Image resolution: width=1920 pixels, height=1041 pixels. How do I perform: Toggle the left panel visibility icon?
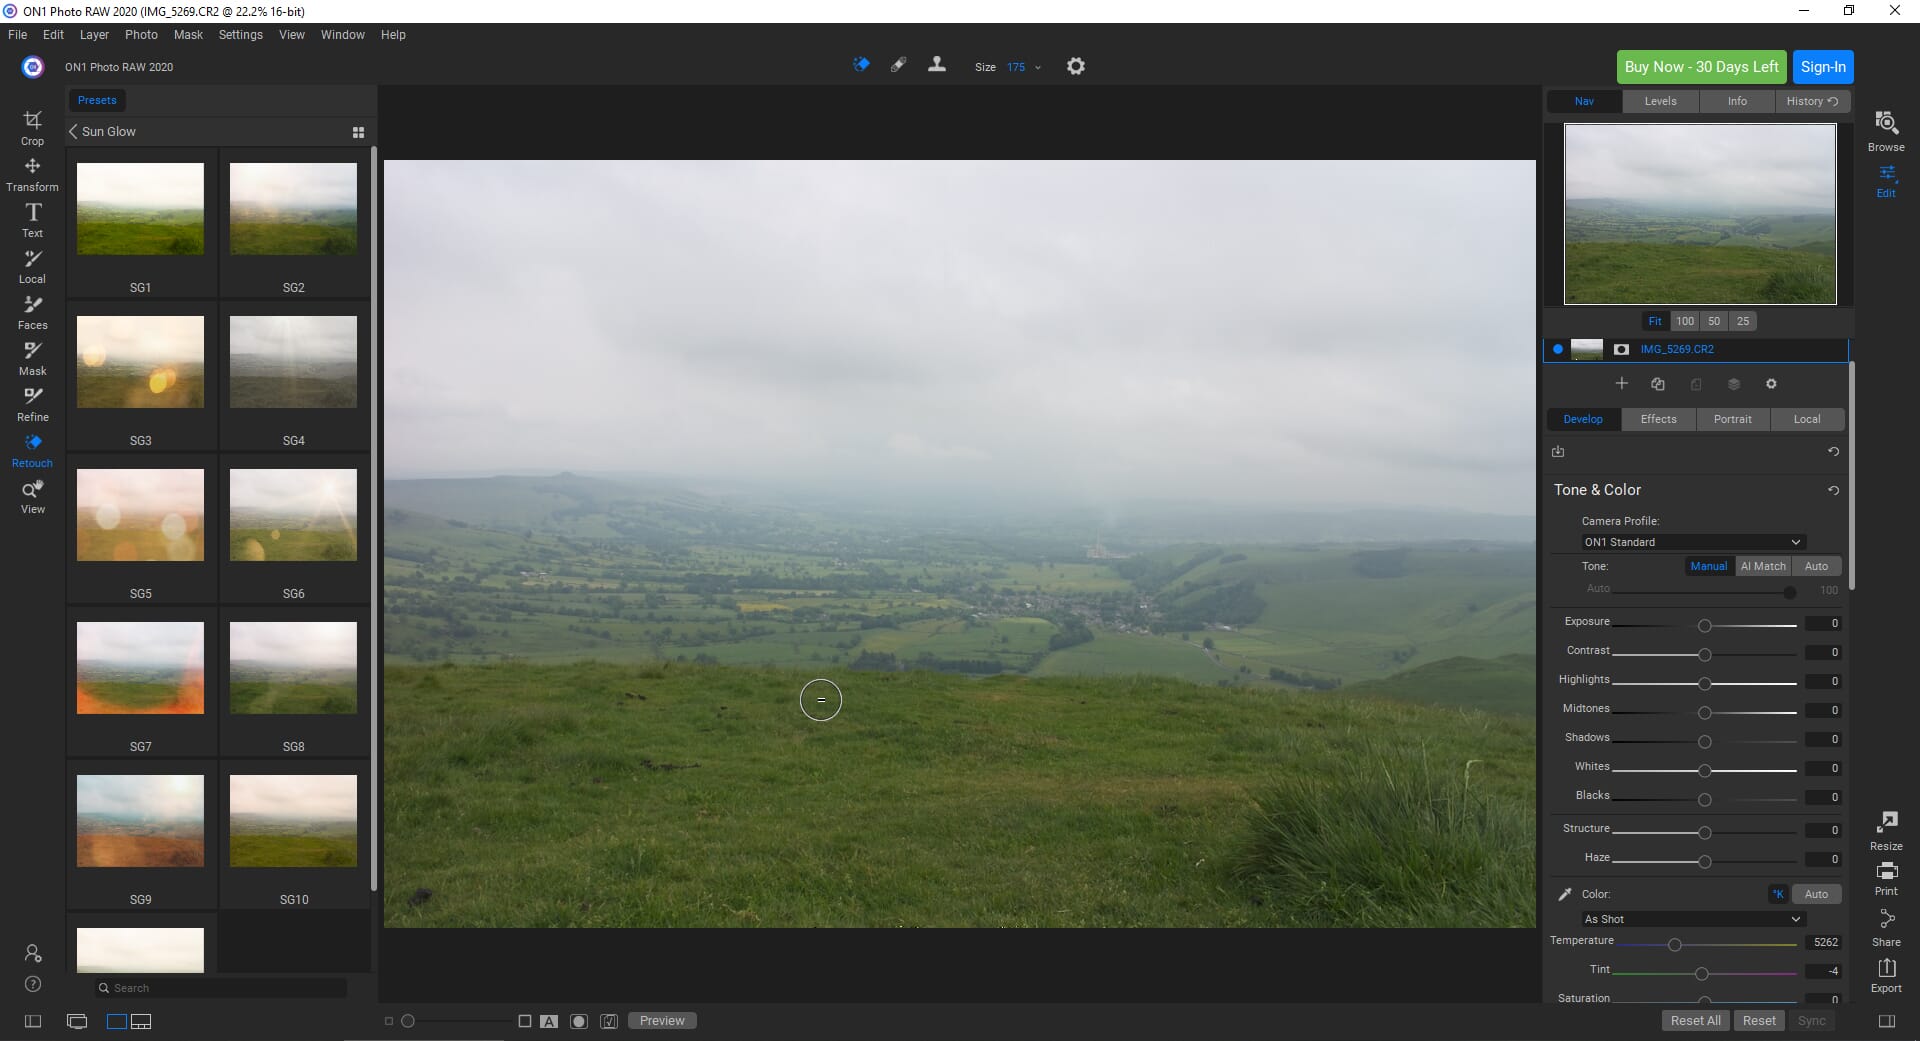33,1021
